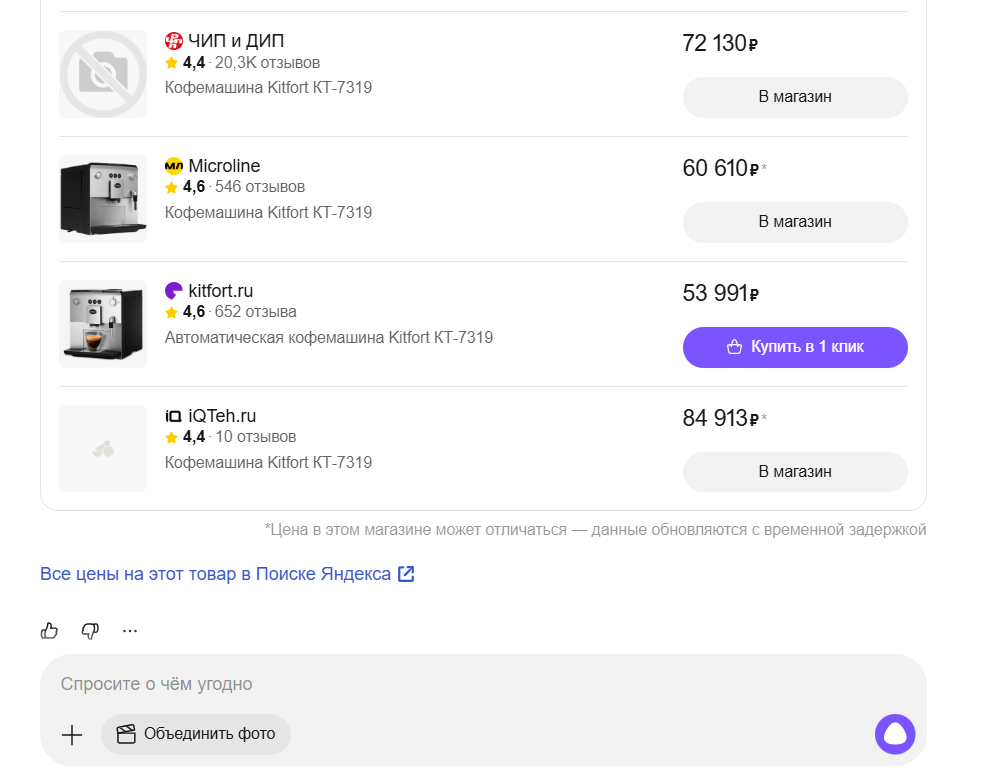
Task: Open iQTeh.ru store with 'В магазин'
Action: [x=794, y=472]
